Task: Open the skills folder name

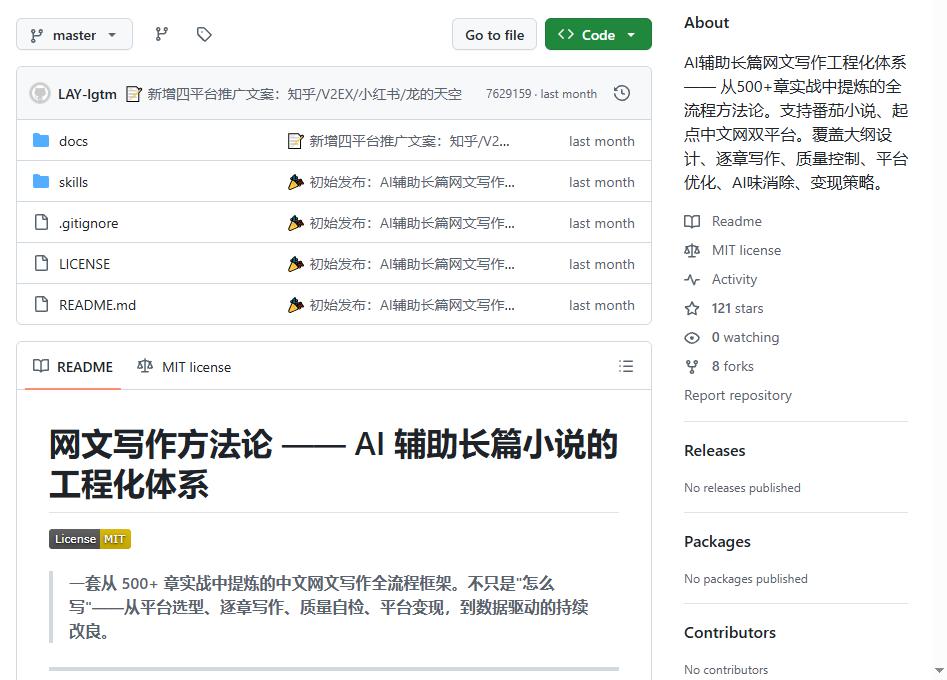Action: [73, 182]
